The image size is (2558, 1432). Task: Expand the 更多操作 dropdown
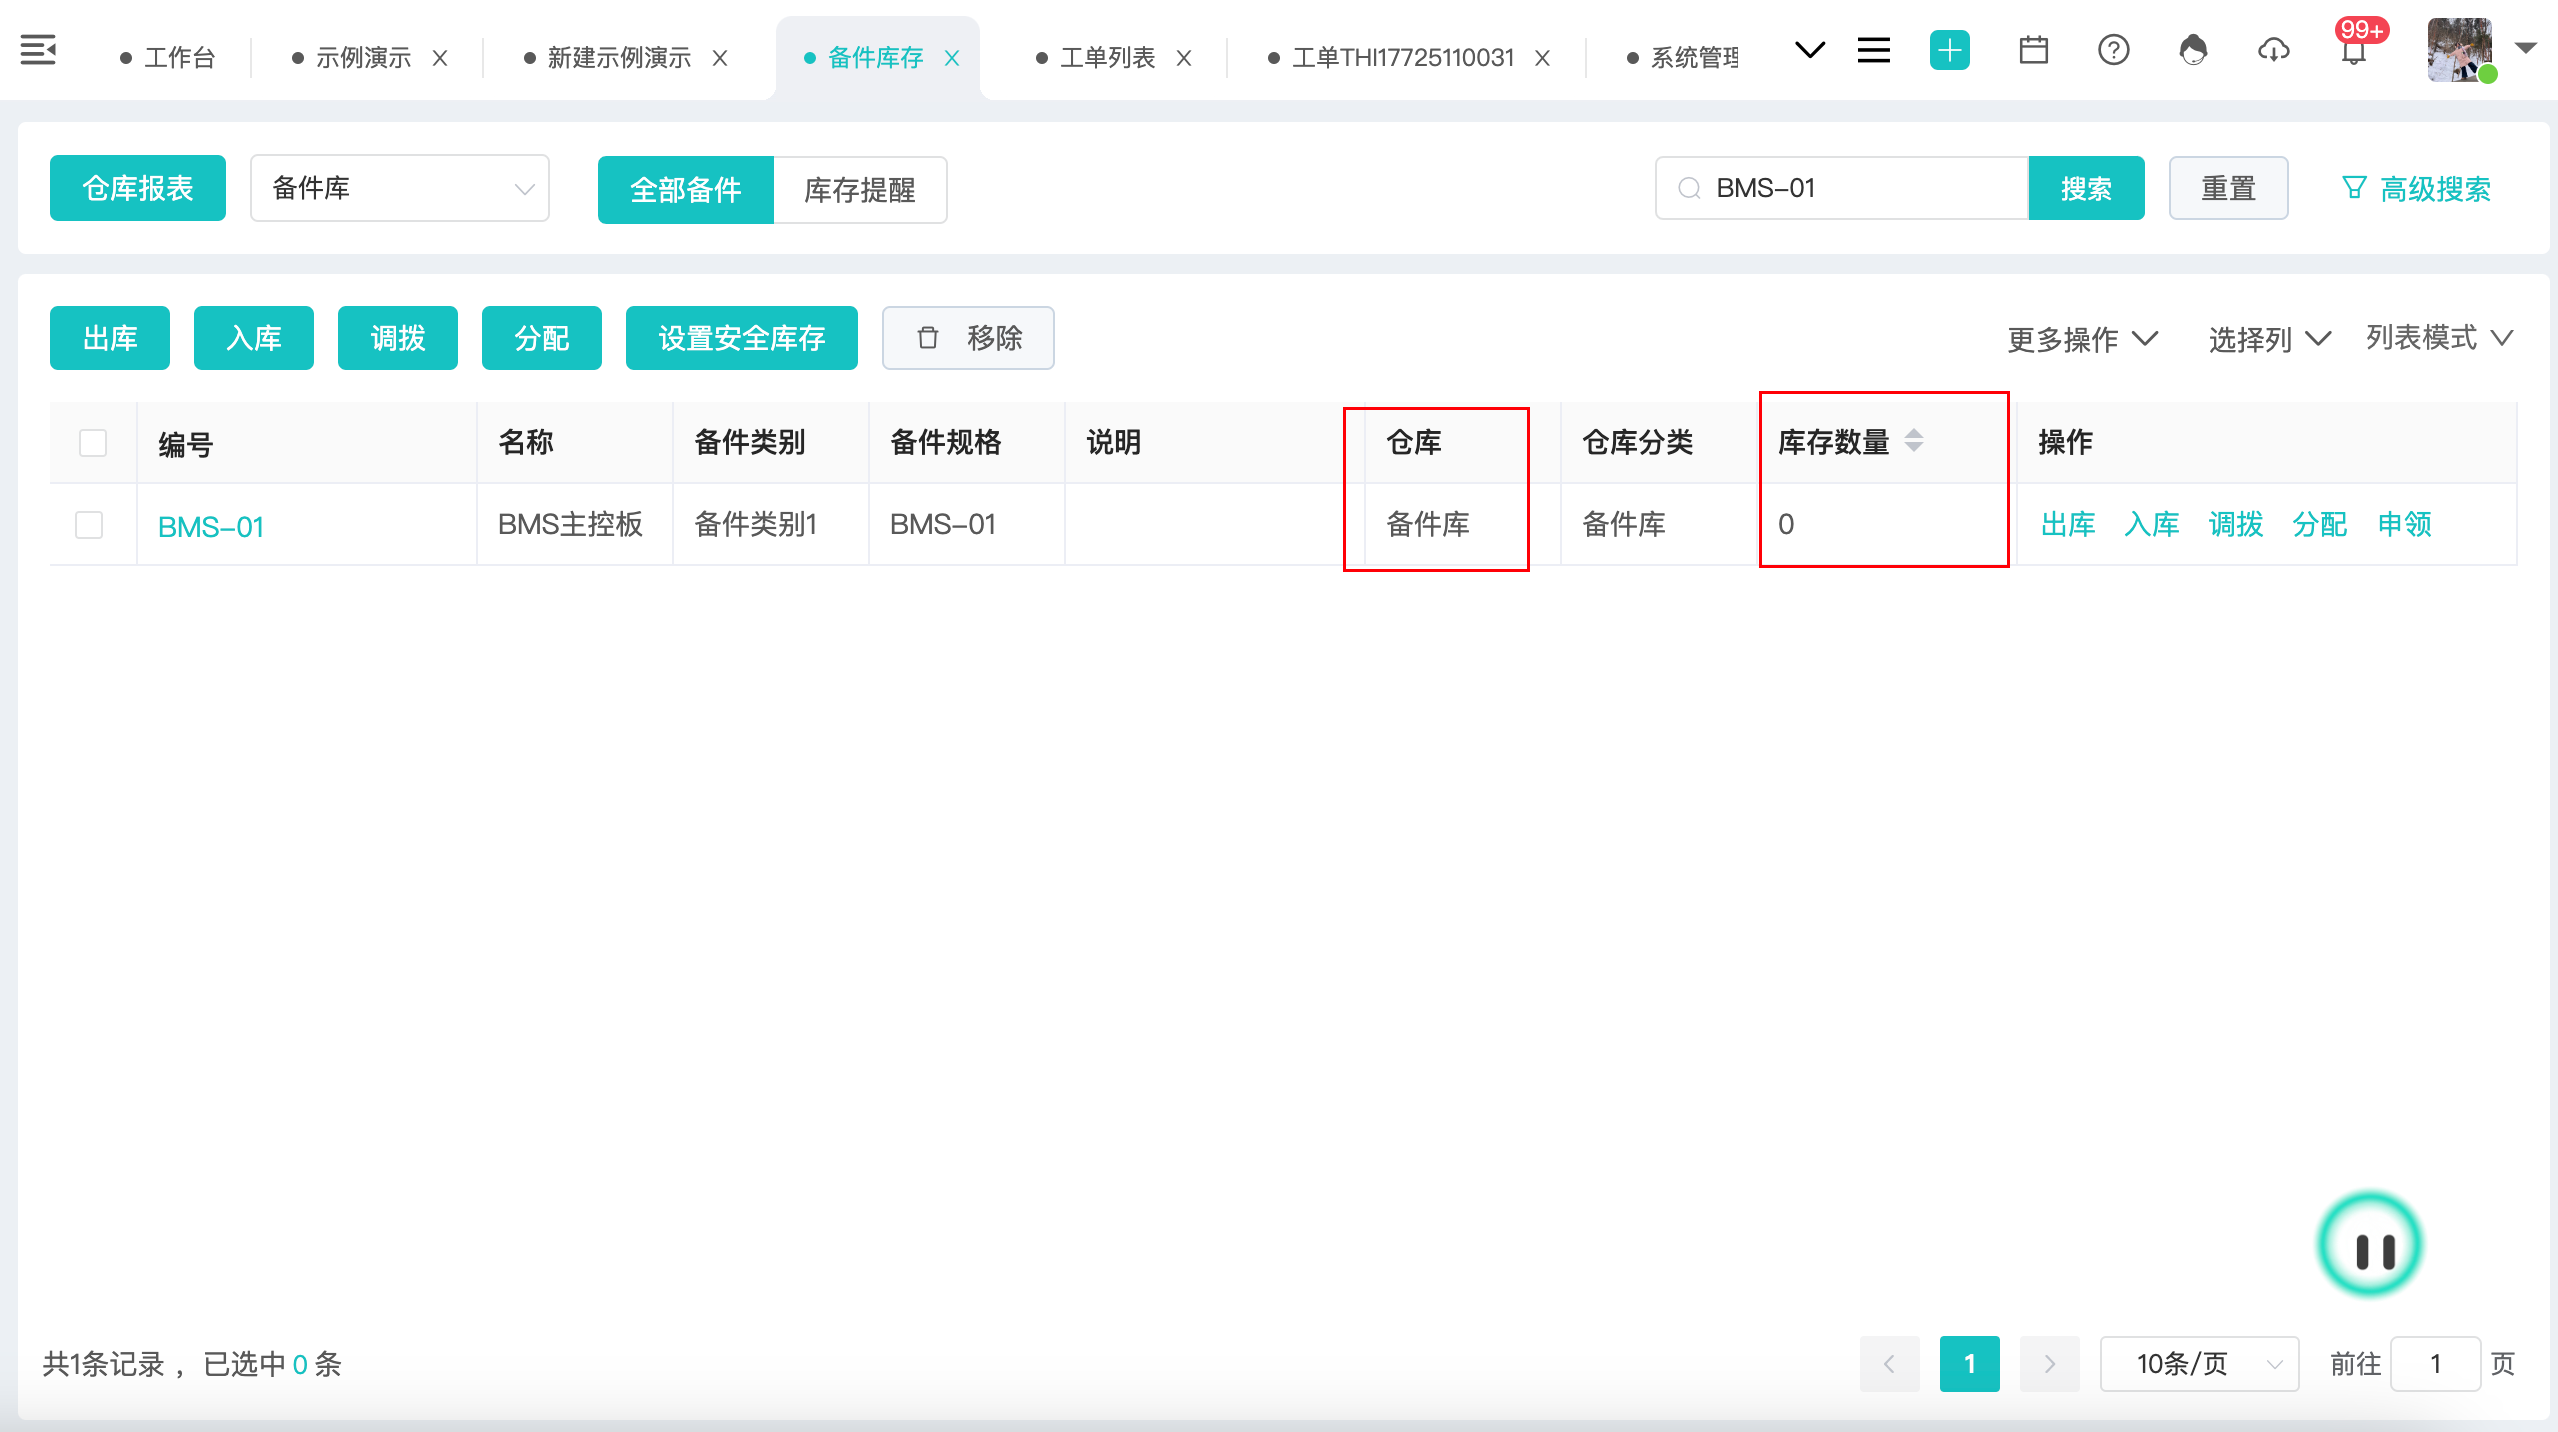click(2082, 339)
